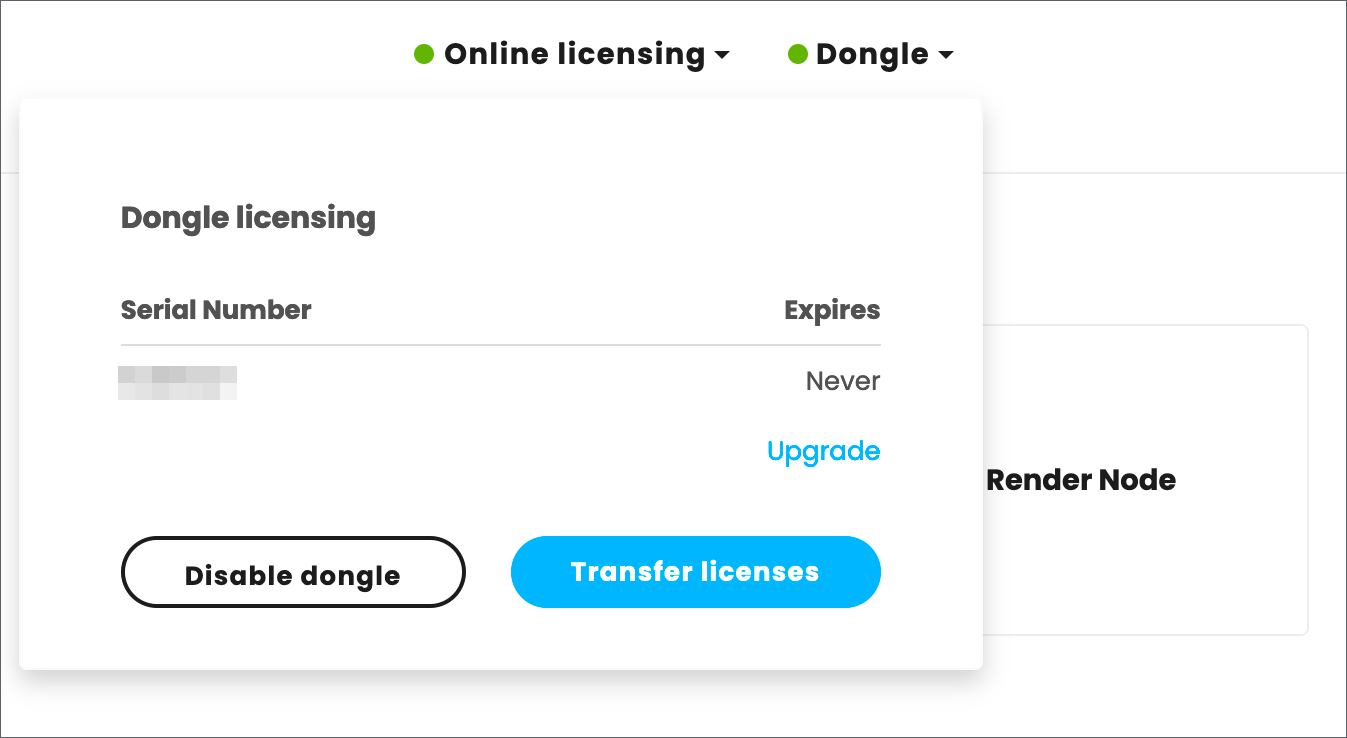Click the divider line under the table headers
1347x738 pixels.
[x=500, y=345]
